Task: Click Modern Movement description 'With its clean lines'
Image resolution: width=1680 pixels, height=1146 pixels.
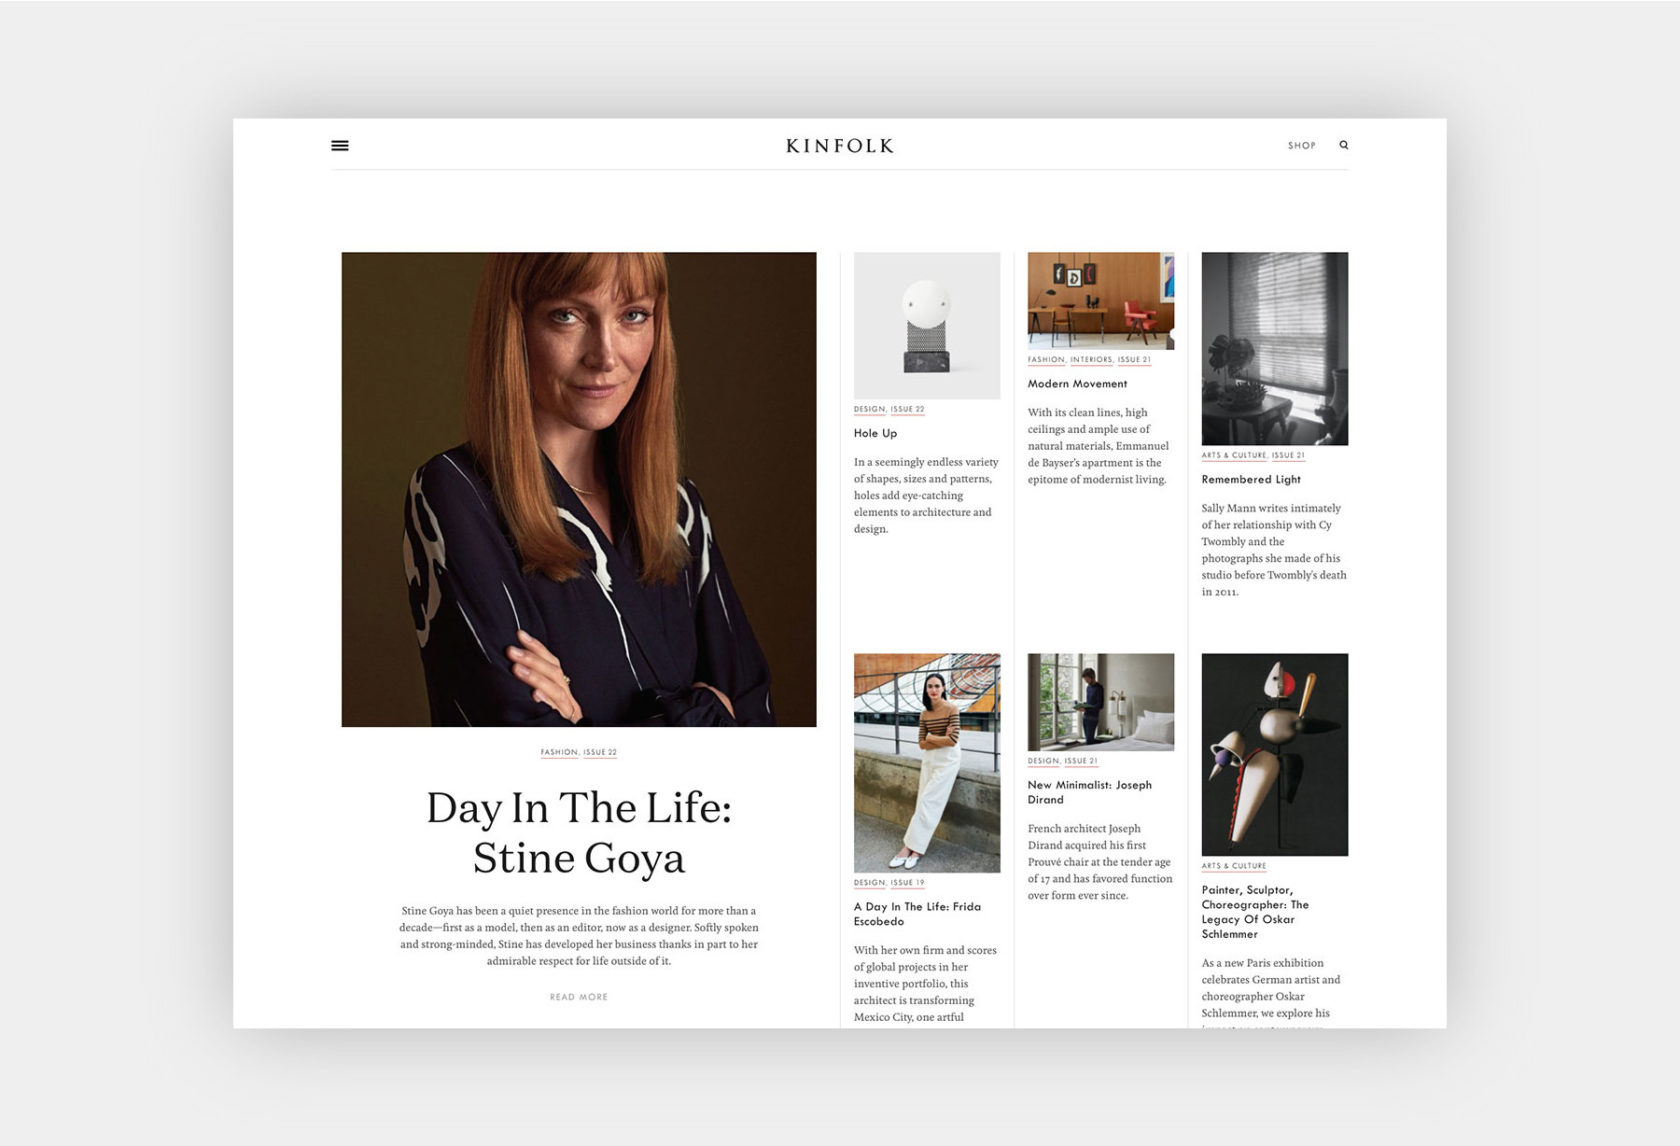Action: click(1098, 446)
